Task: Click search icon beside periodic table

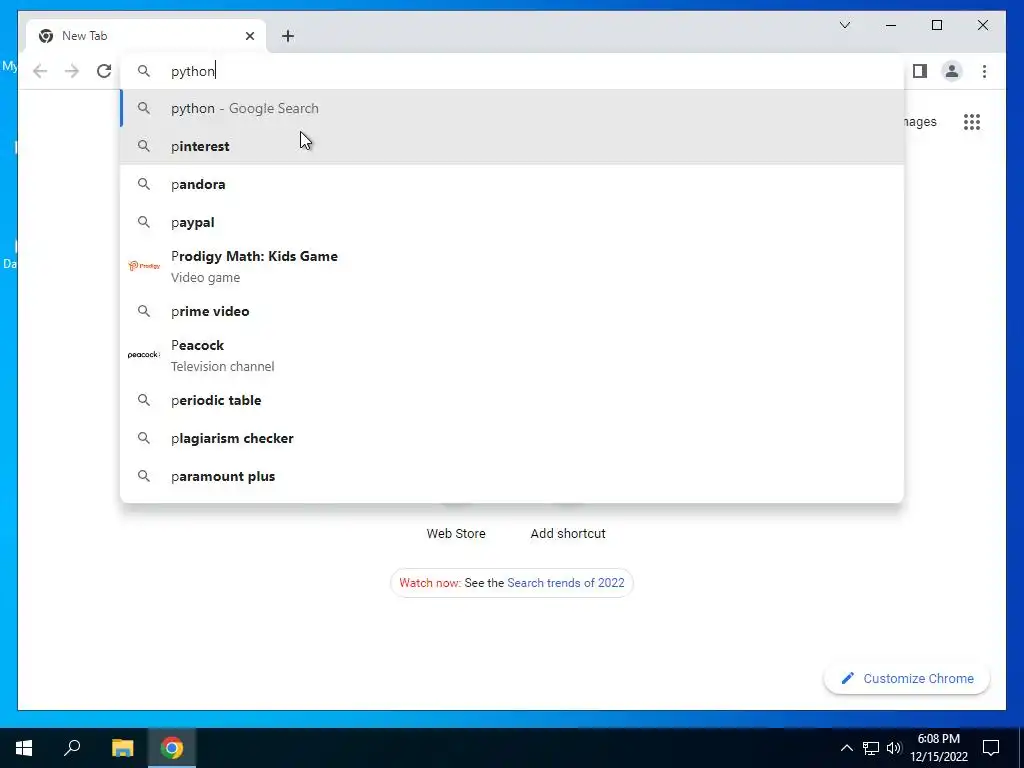Action: [x=144, y=400]
